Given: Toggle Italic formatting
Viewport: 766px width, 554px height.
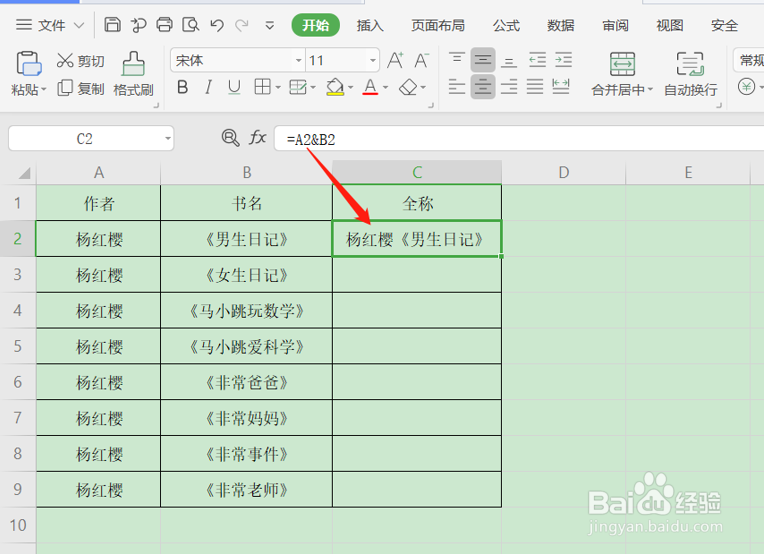Looking at the screenshot, I should coord(209,87).
